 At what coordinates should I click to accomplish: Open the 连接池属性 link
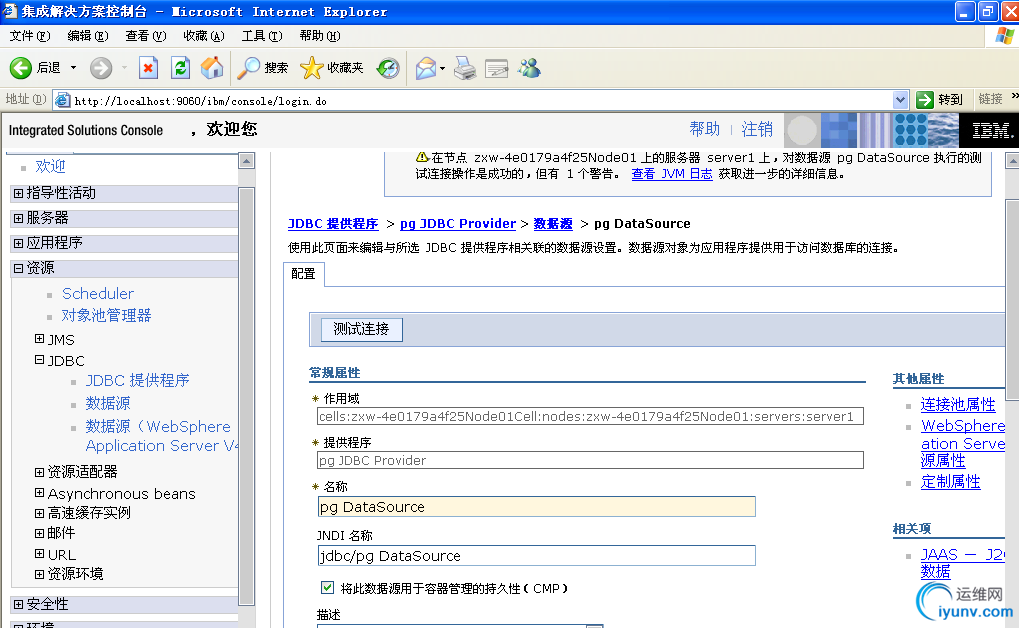coord(958,404)
